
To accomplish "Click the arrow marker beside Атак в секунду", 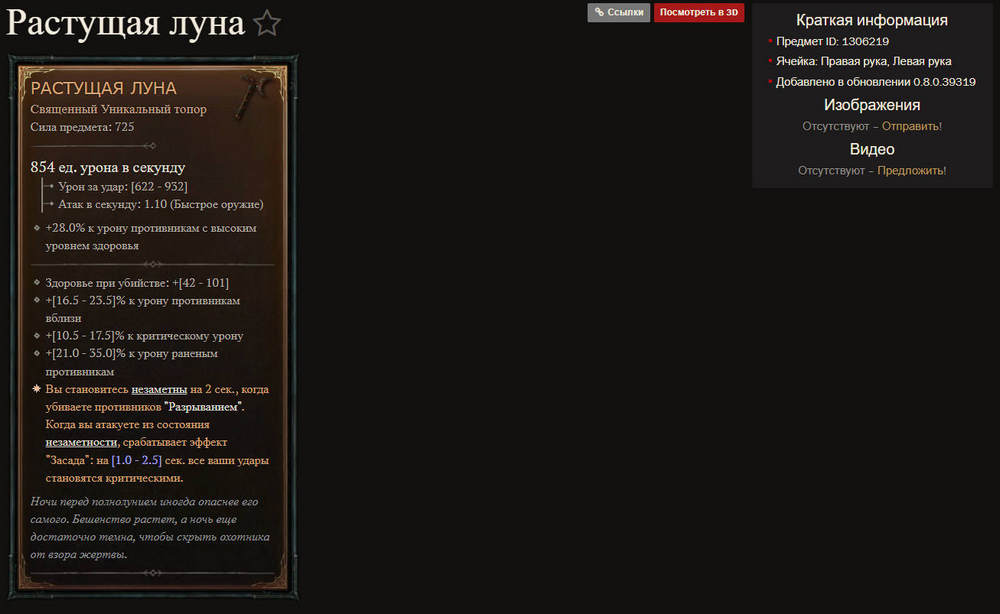I will tap(48, 205).
